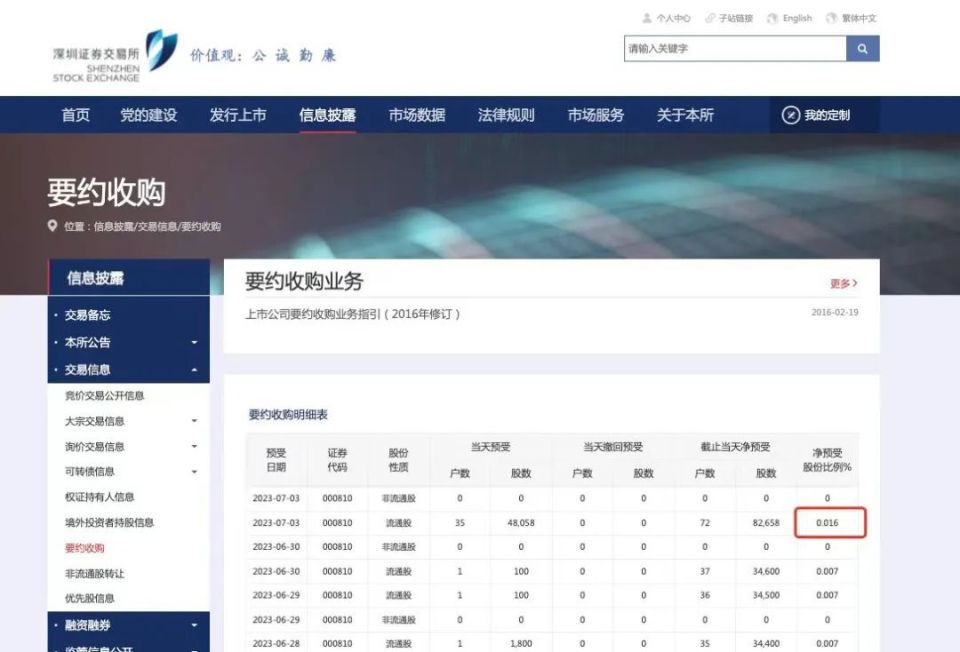Switch to the 市场数据 navigation tab
960x652 pixels.
click(420, 115)
